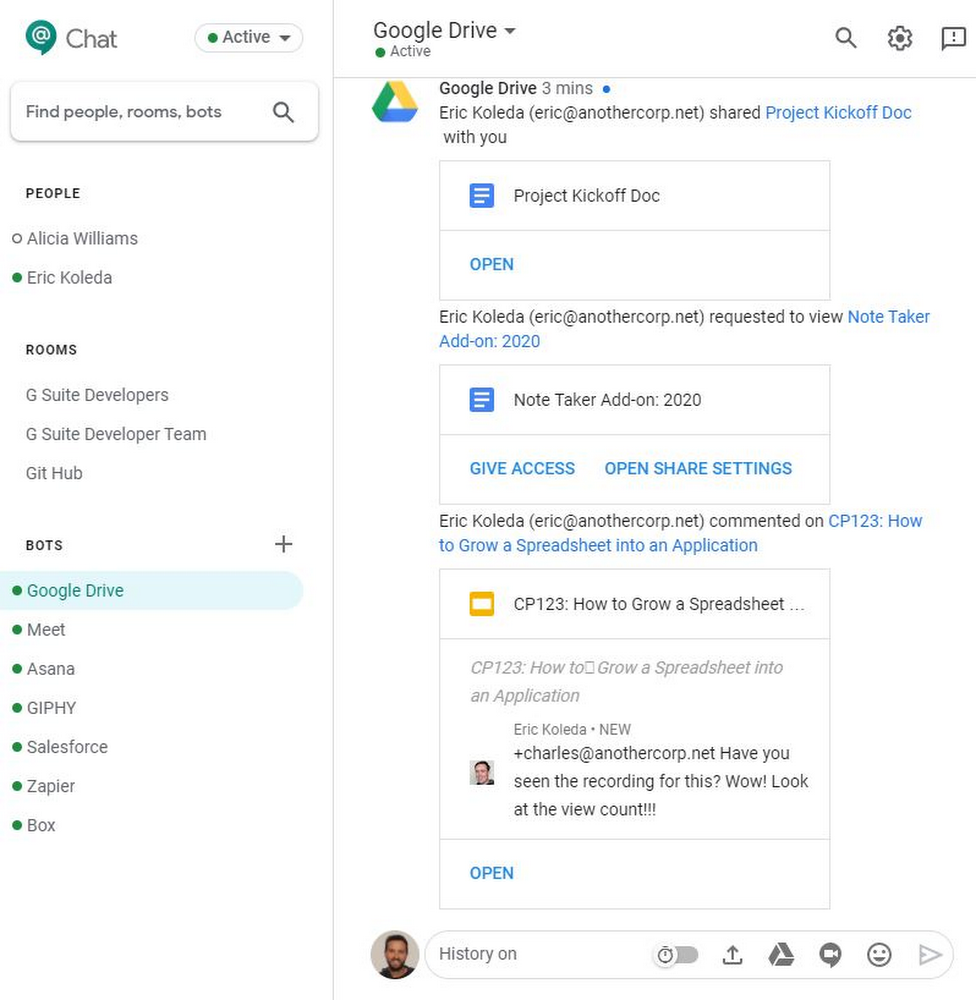Image resolution: width=976 pixels, height=1000 pixels.
Task: Click the plus icon next to Bots
Action: pos(283,544)
